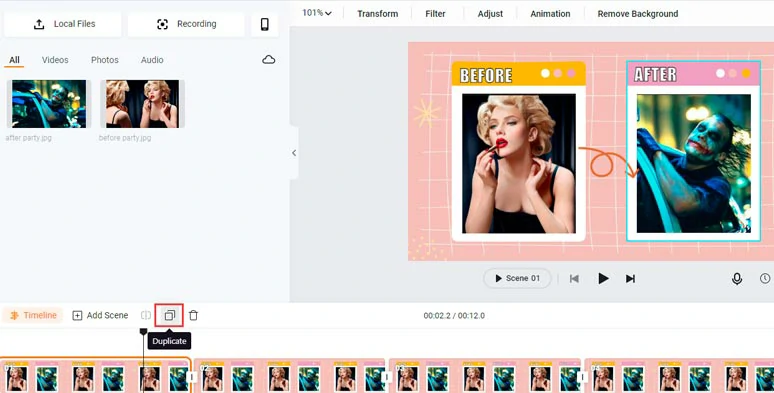Skip to next scene

point(630,279)
